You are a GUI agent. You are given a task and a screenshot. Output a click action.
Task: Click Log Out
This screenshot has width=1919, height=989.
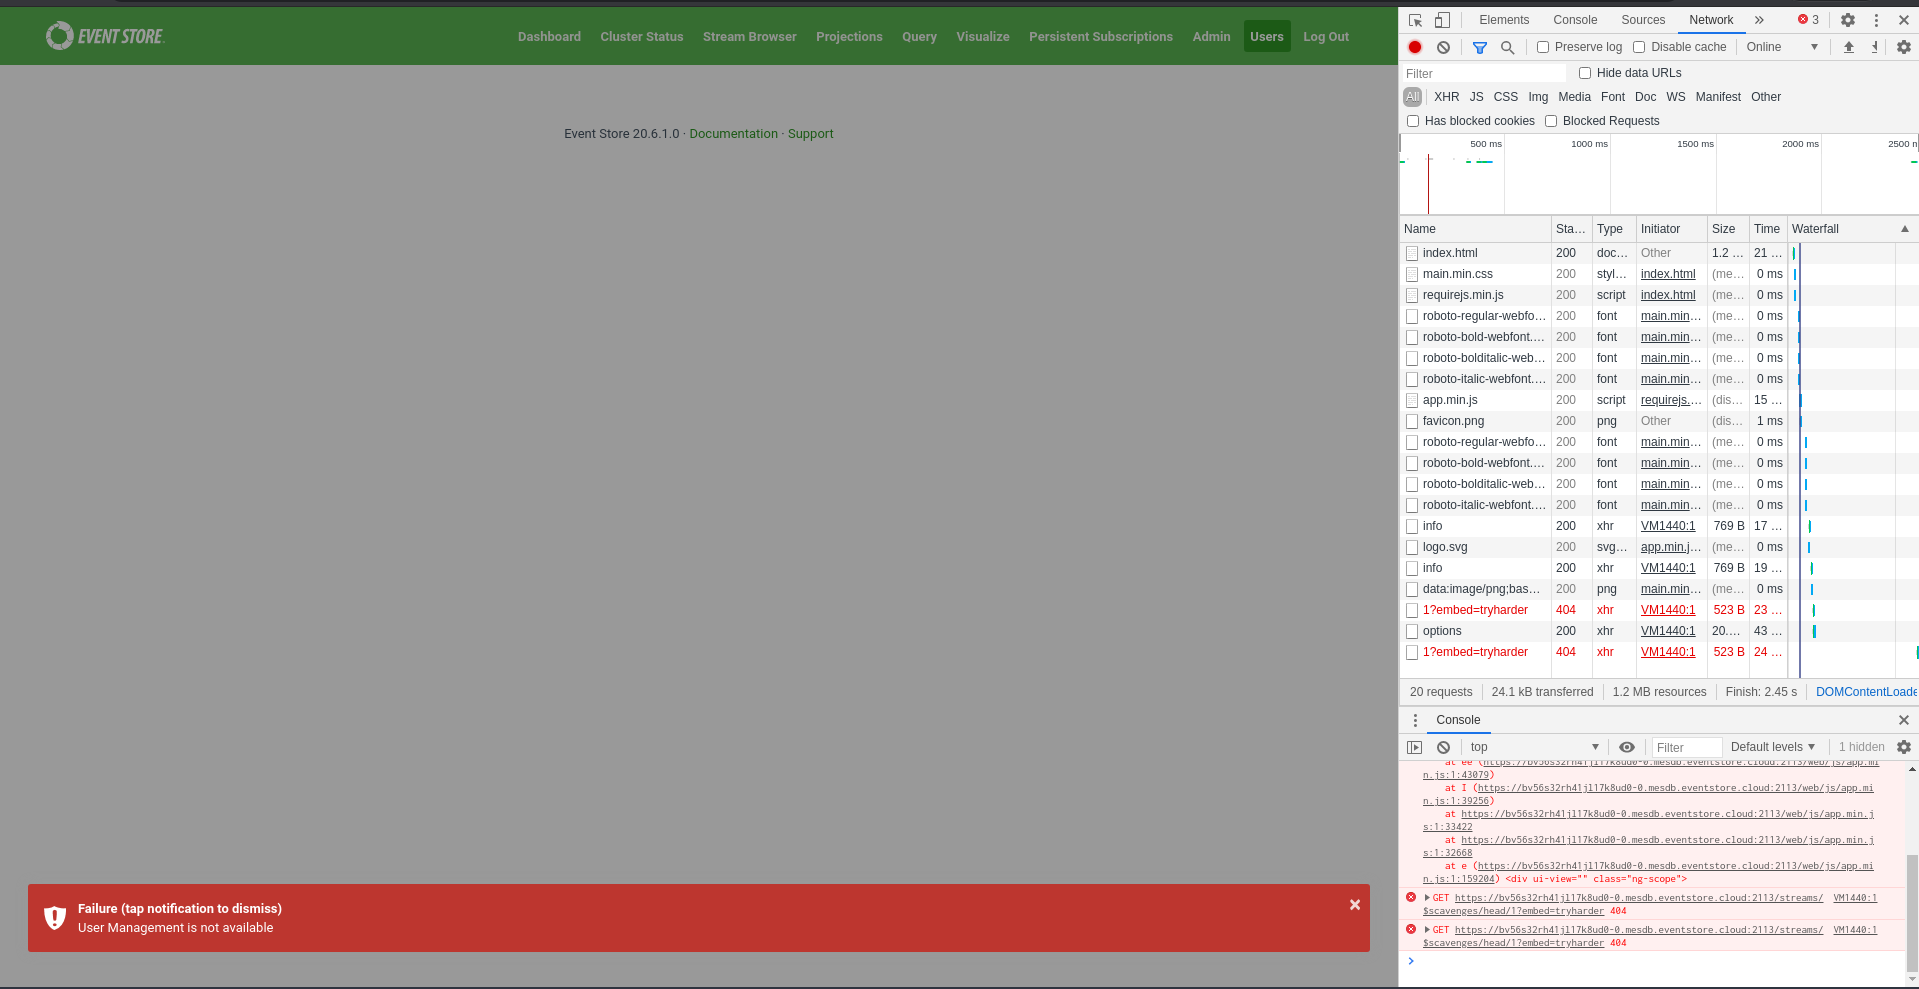pos(1326,37)
